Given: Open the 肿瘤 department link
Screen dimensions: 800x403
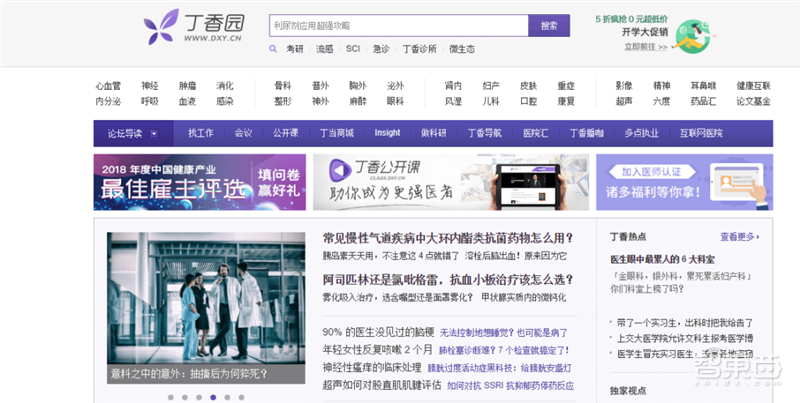Looking at the screenshot, I should [x=187, y=86].
